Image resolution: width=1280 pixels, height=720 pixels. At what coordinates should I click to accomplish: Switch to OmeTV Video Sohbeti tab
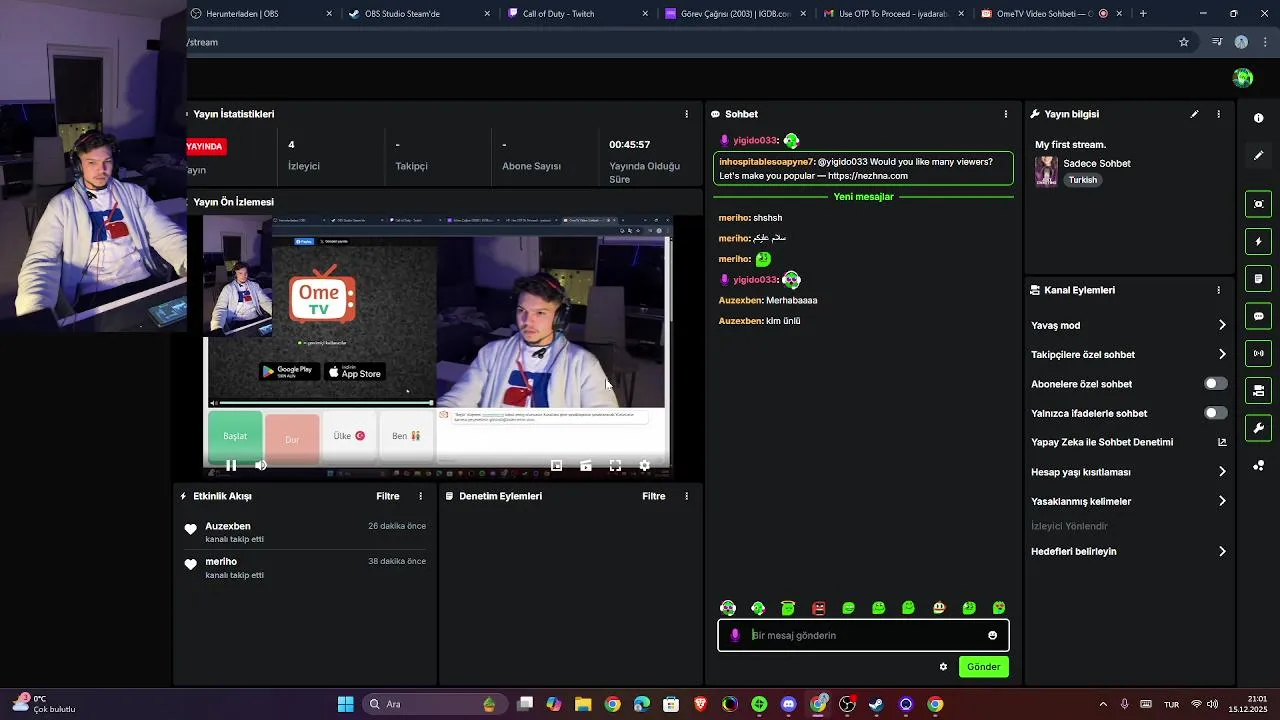(1051, 14)
